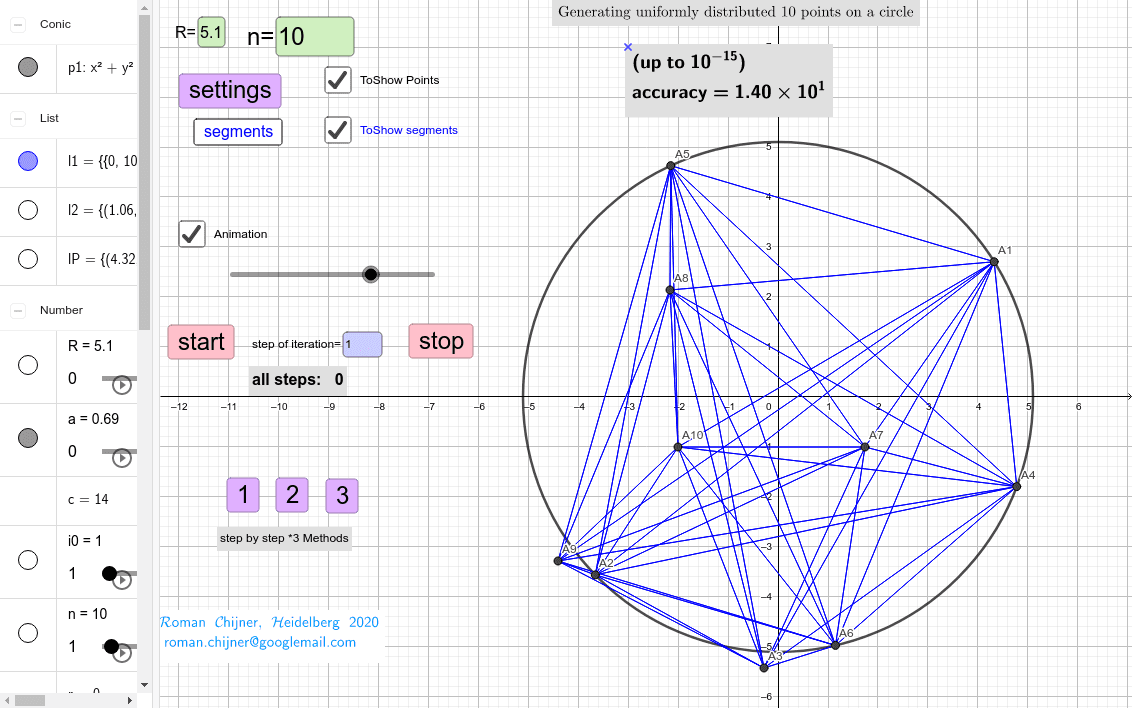This screenshot has width=1134, height=710.
Task: Click the step of iteration input field
Action: (362, 344)
